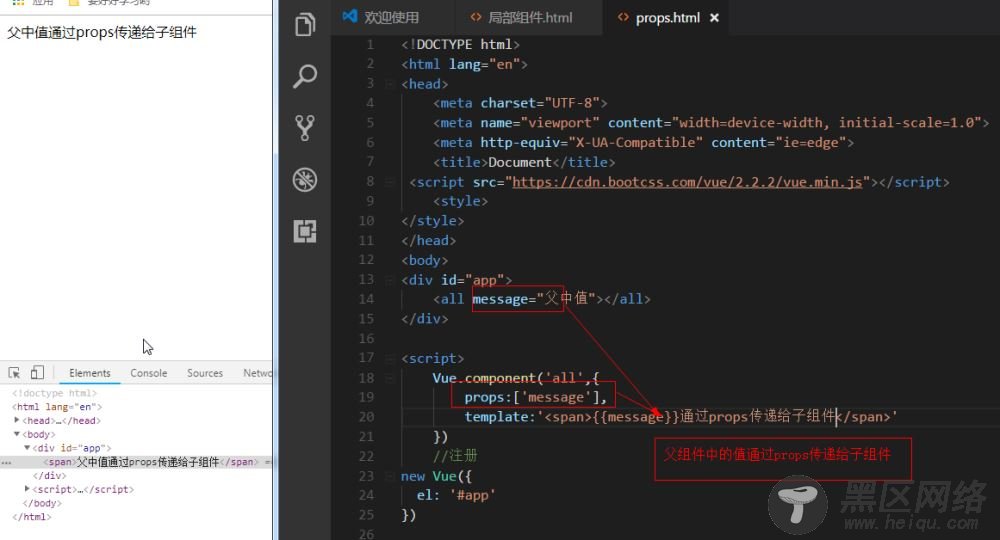Click the <title>Document</title> code line

click(x=524, y=163)
